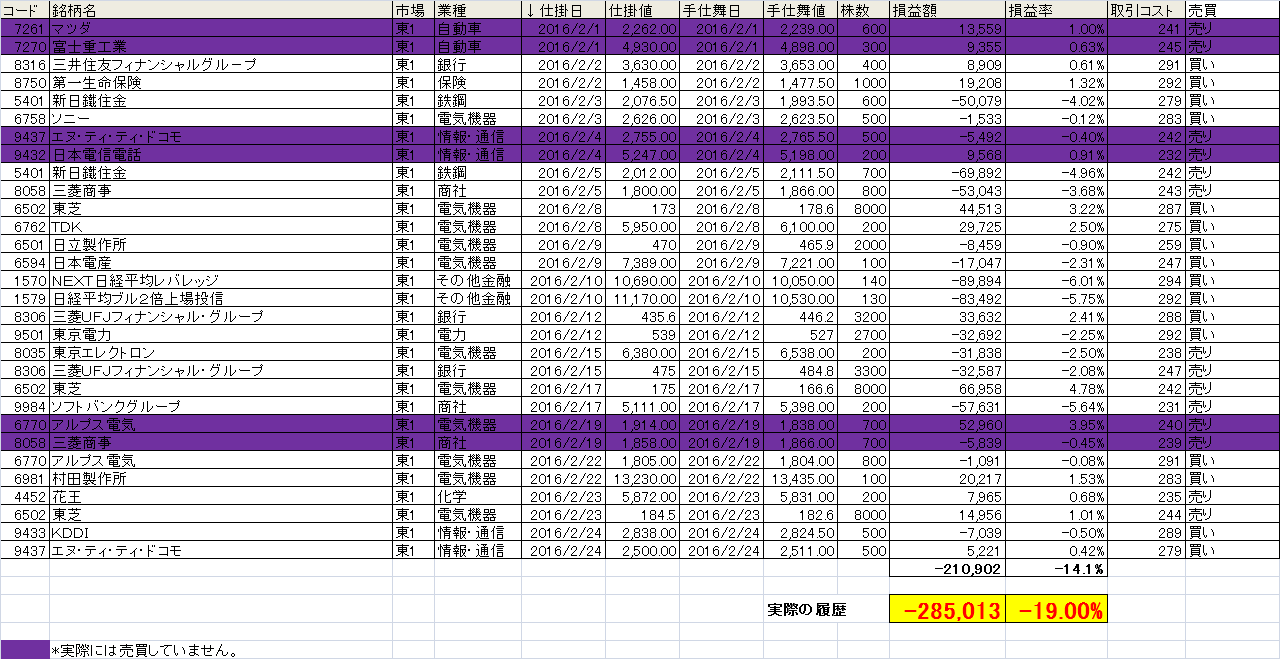
Task: Click the 3200 share count cell
Action: (863, 316)
